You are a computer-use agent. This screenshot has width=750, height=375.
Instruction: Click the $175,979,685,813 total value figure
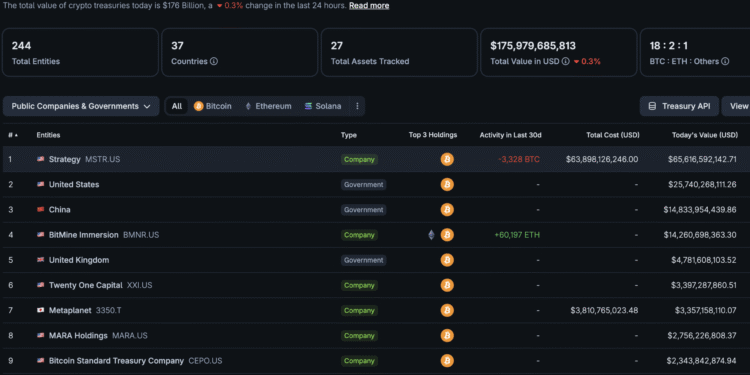tap(533, 46)
